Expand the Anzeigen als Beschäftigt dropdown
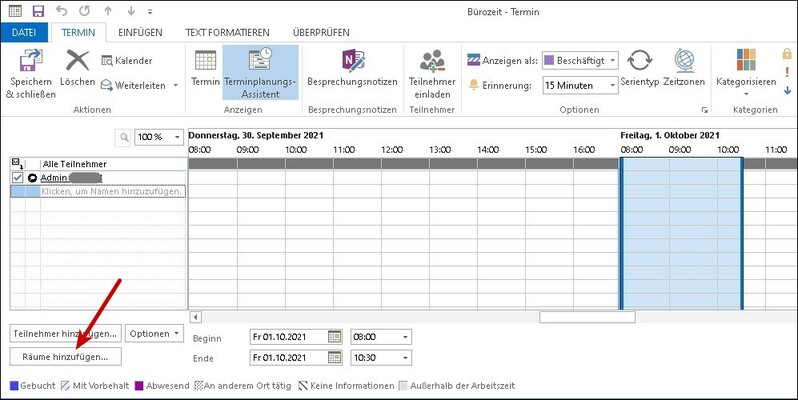Image resolution: width=798 pixels, height=400 pixels. pyautogui.click(x=612, y=61)
